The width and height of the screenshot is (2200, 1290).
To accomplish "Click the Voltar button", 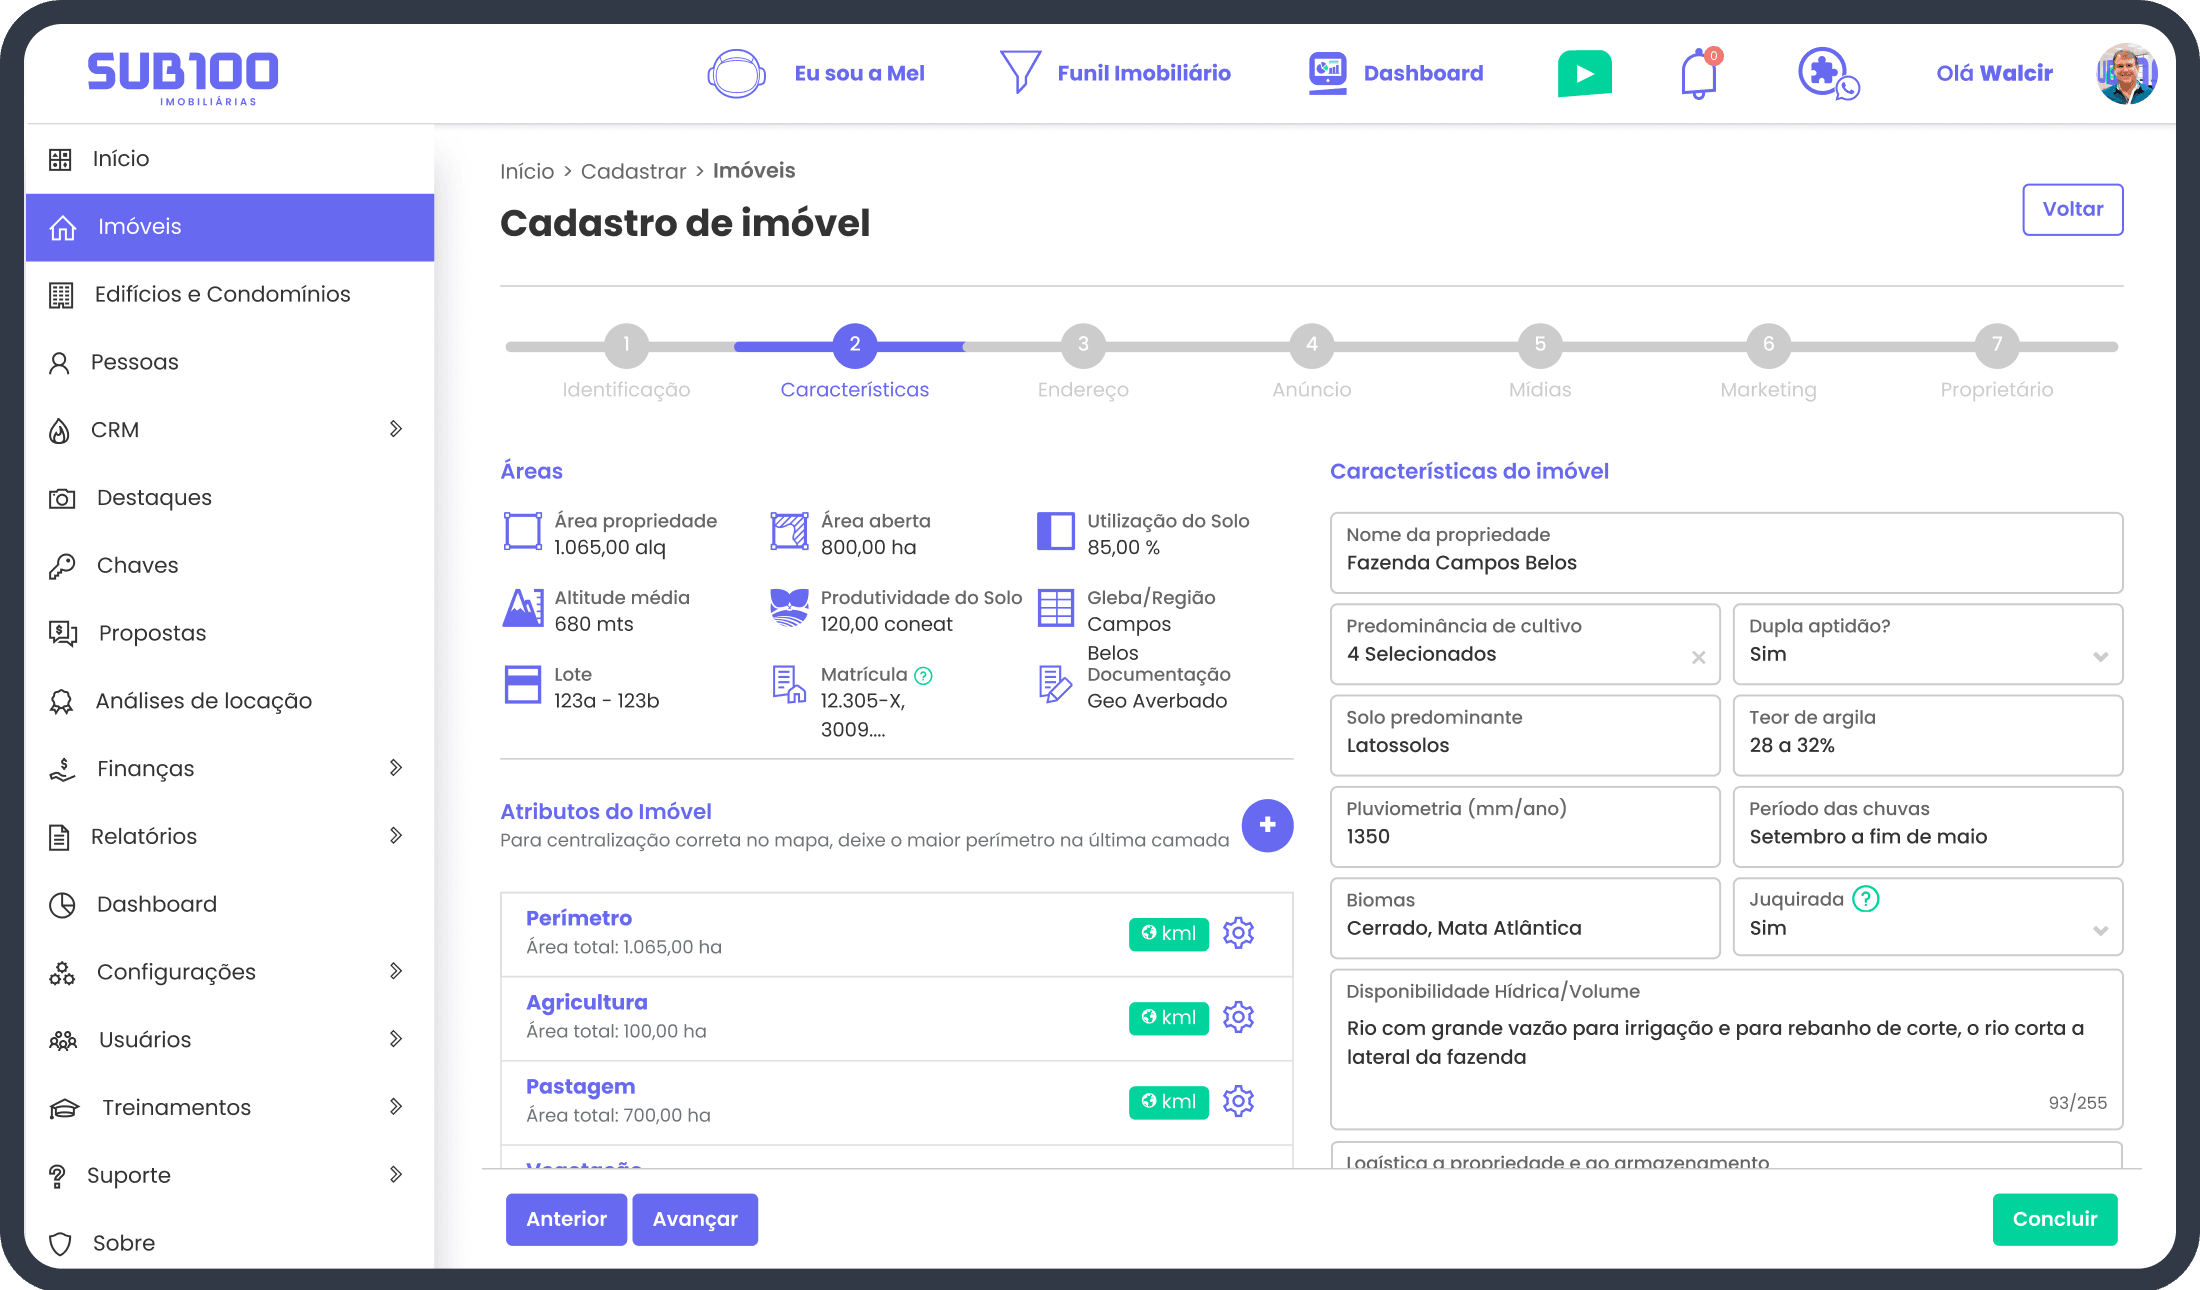I will 2072,209.
